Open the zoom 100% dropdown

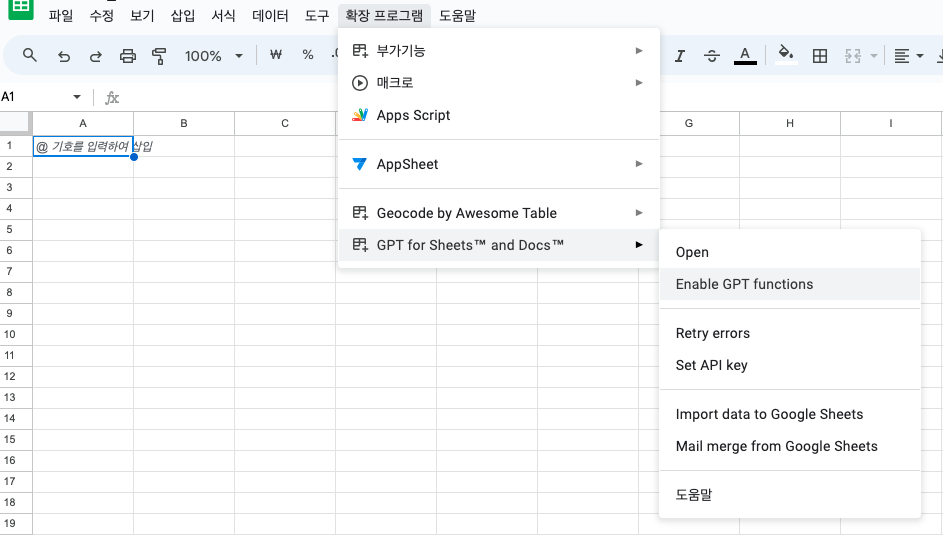coord(213,56)
